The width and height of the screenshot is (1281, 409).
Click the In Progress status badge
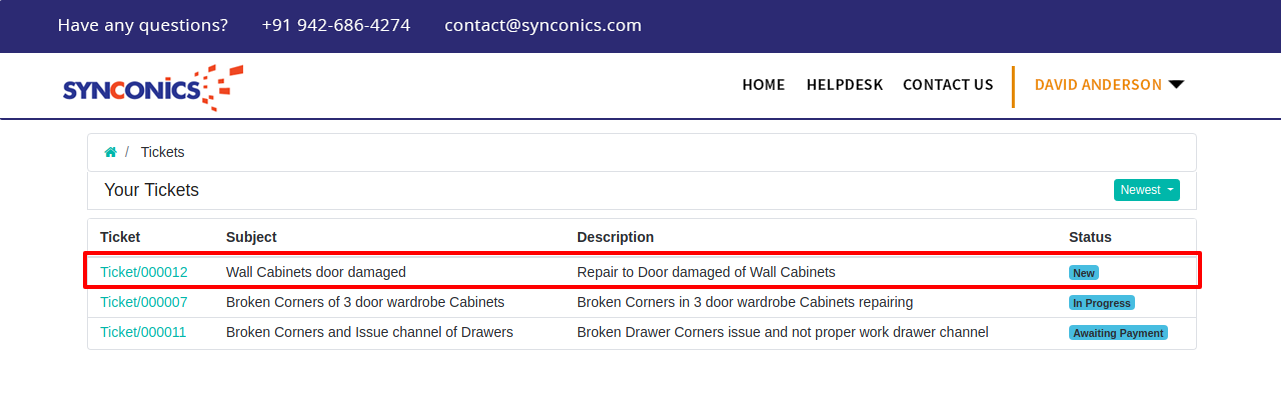tap(1101, 303)
